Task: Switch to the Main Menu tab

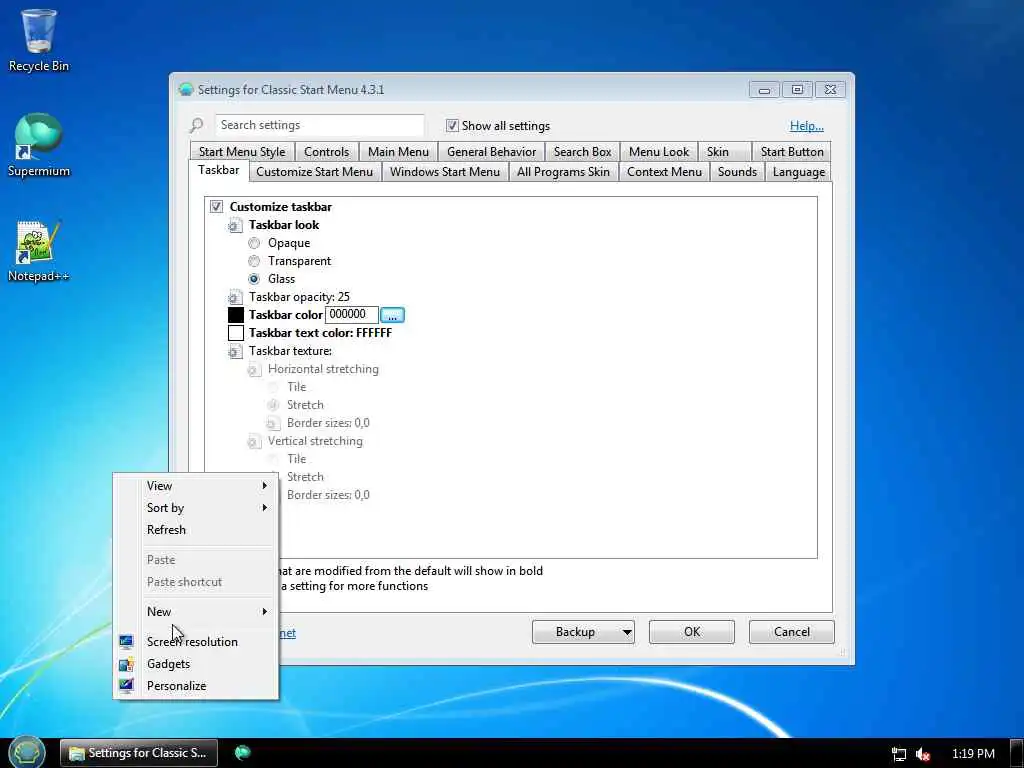Action: pyautogui.click(x=398, y=152)
